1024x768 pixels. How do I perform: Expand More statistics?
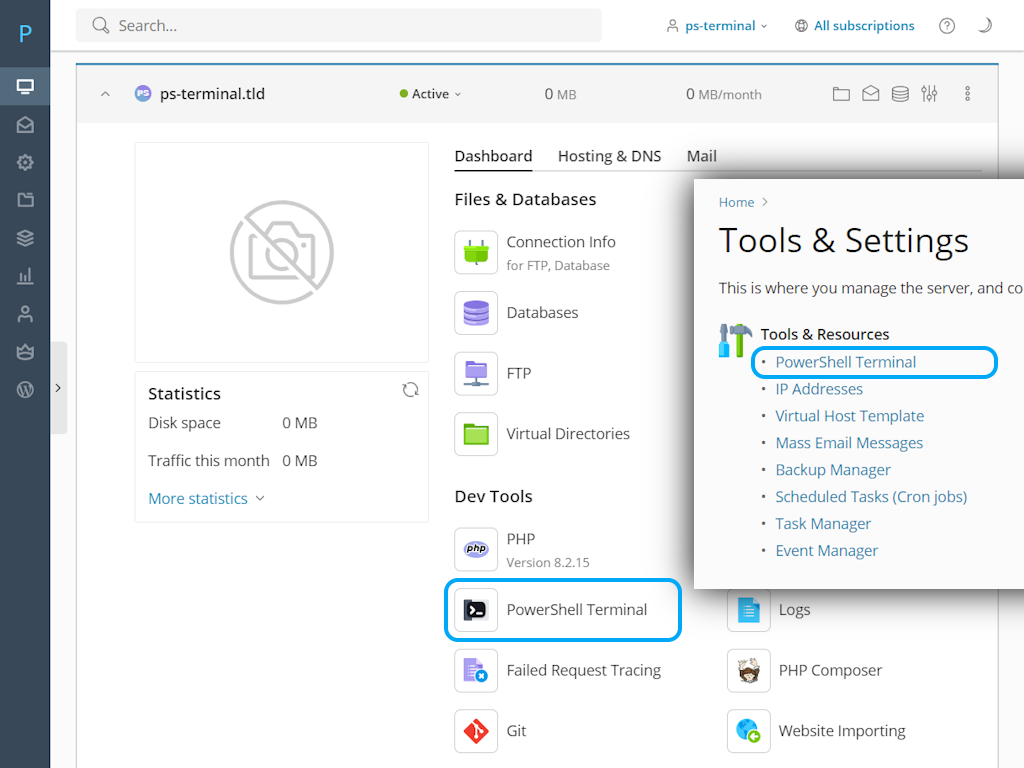[206, 498]
